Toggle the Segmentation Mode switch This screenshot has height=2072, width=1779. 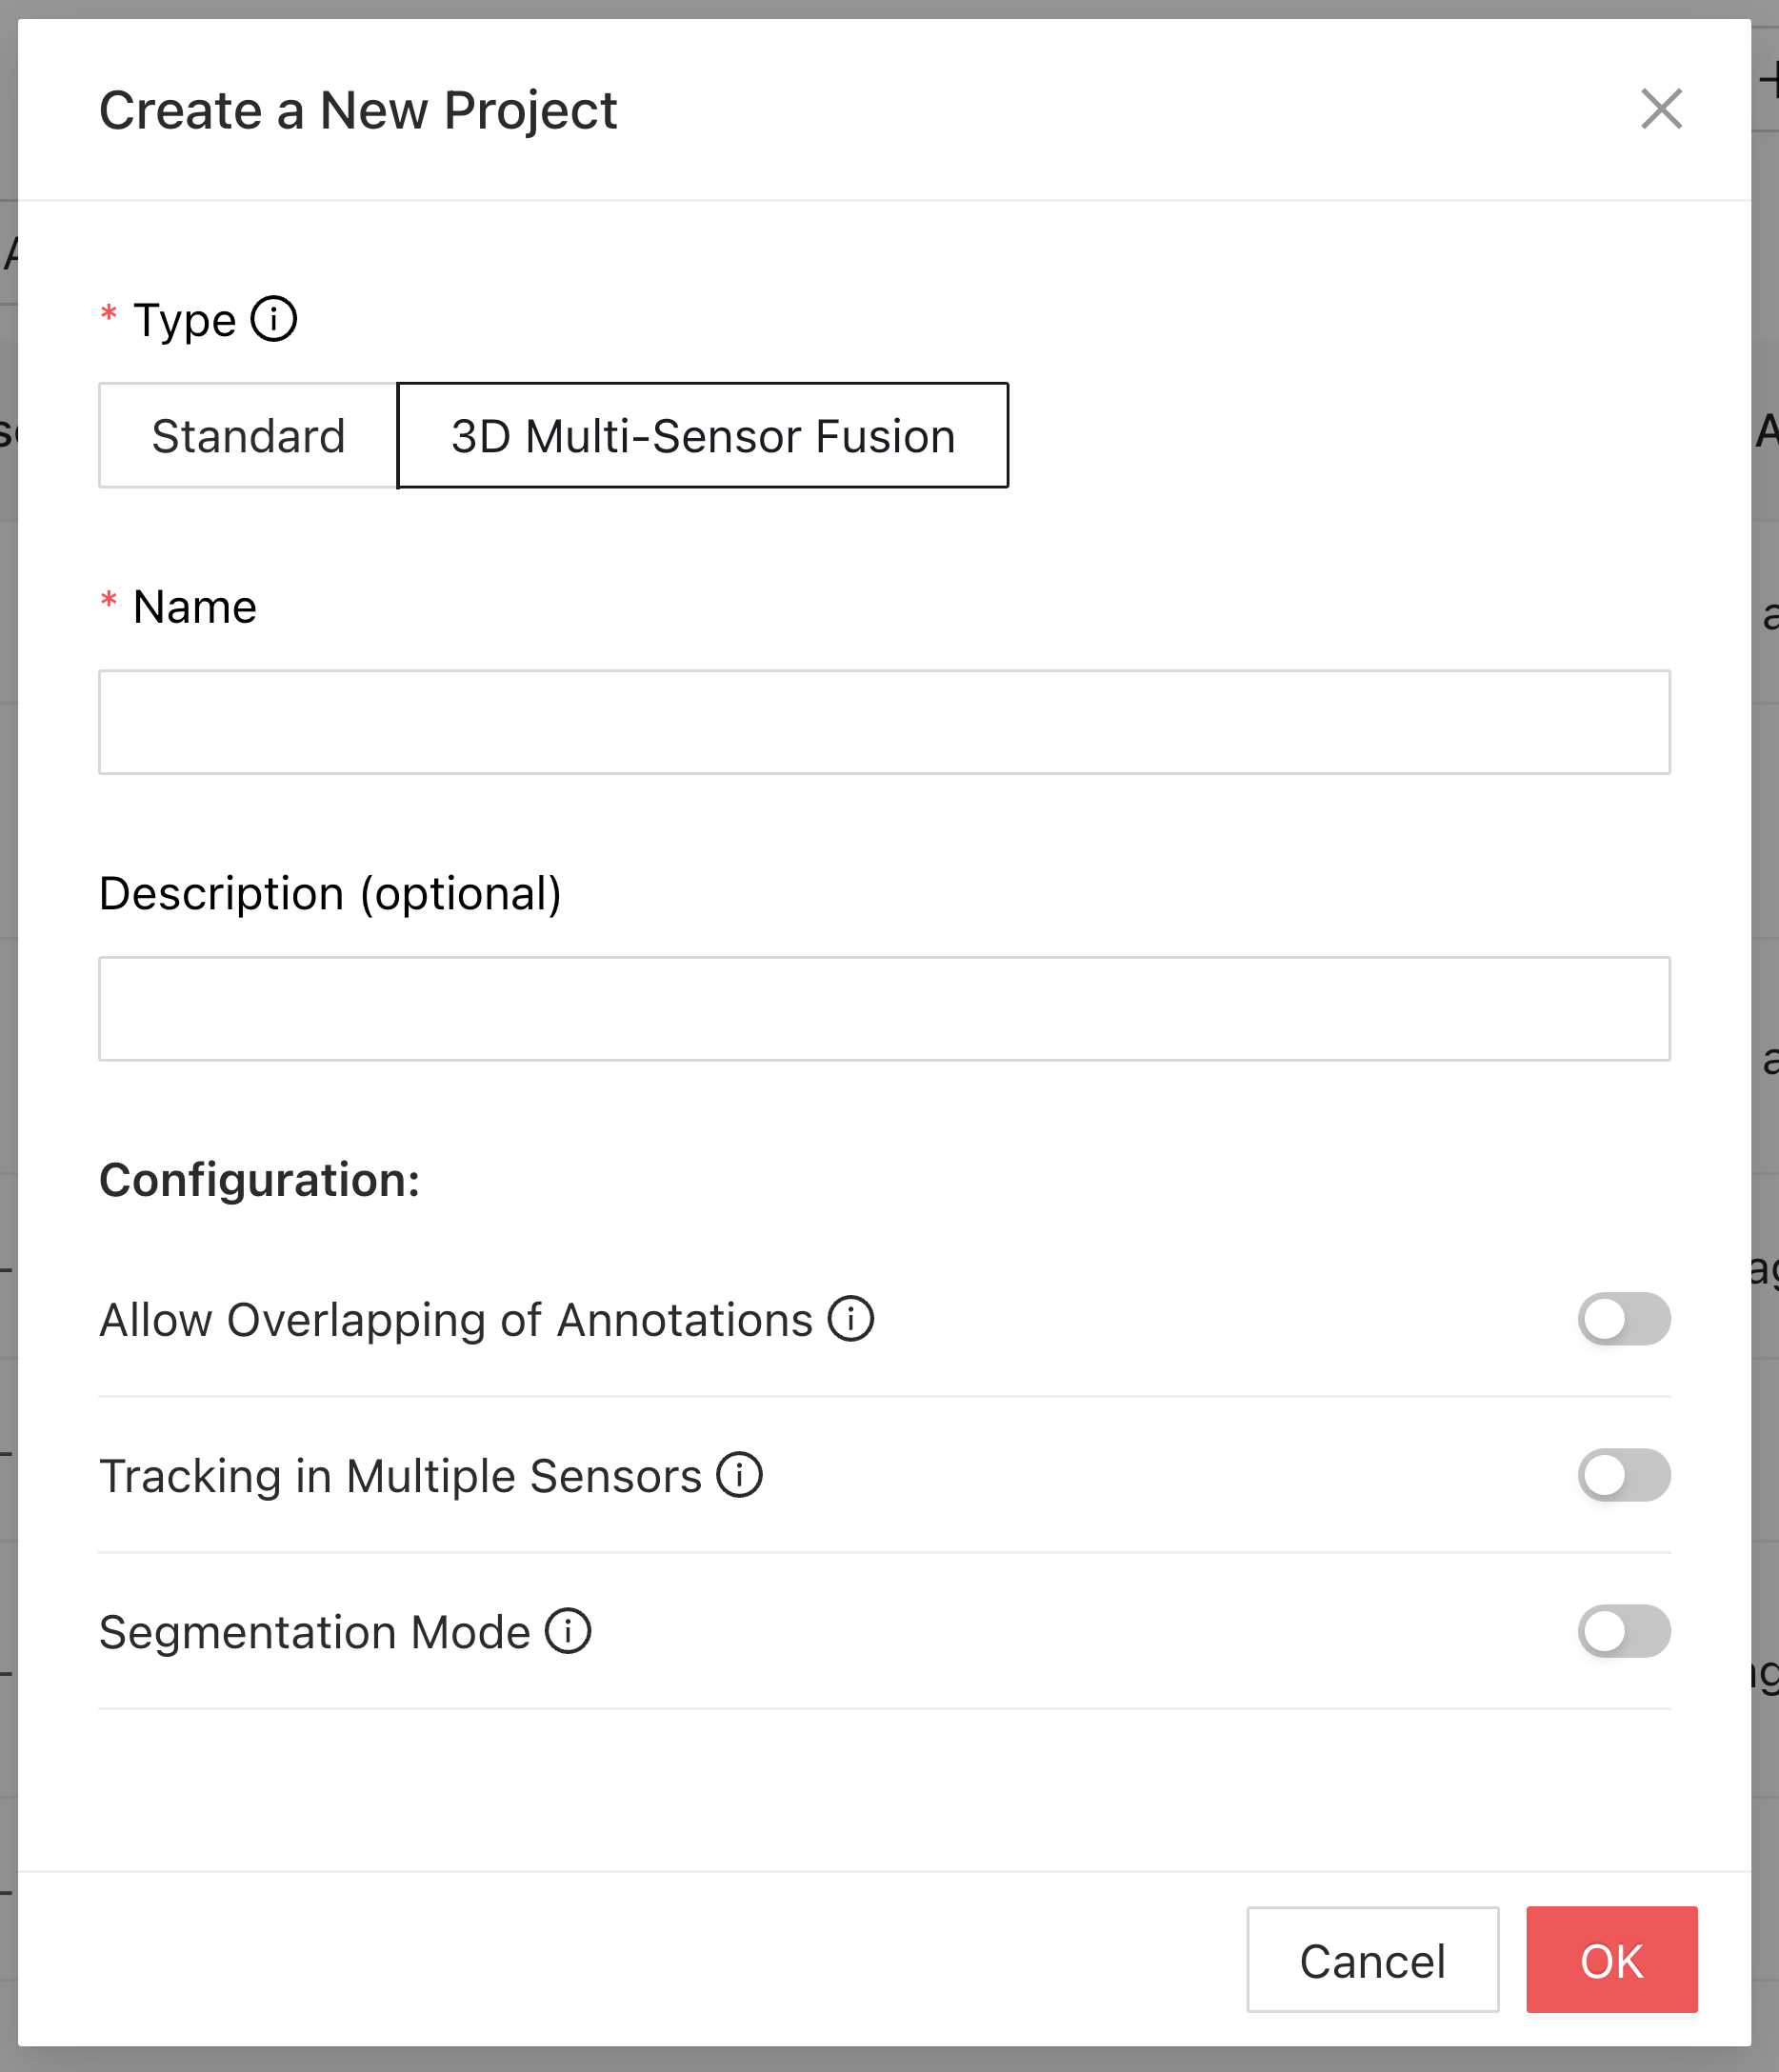pos(1623,1631)
